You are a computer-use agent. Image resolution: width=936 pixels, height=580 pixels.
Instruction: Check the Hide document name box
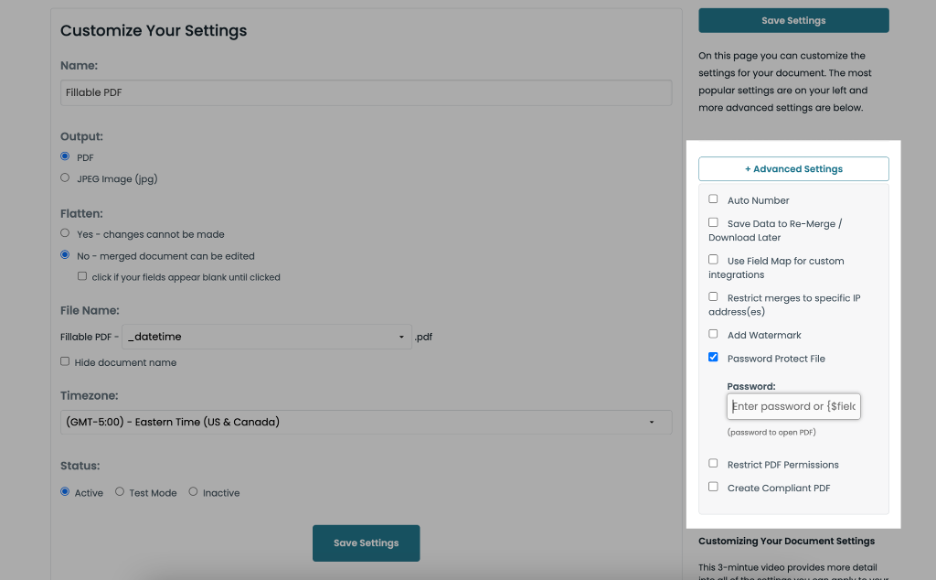(64, 361)
